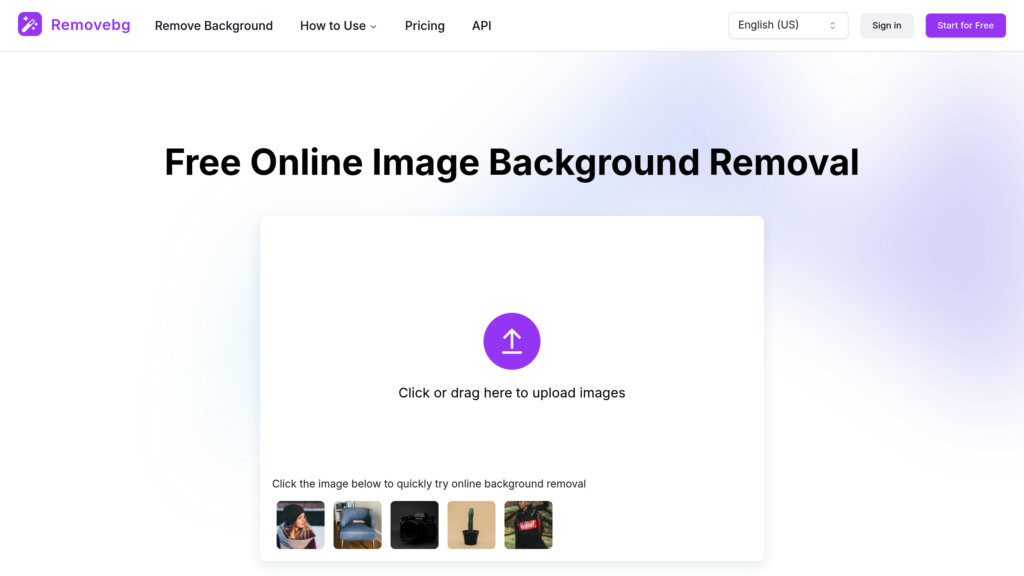Screen dimensions: 1024x576
Task: Click the purple upload arrow icon
Action: [512, 340]
